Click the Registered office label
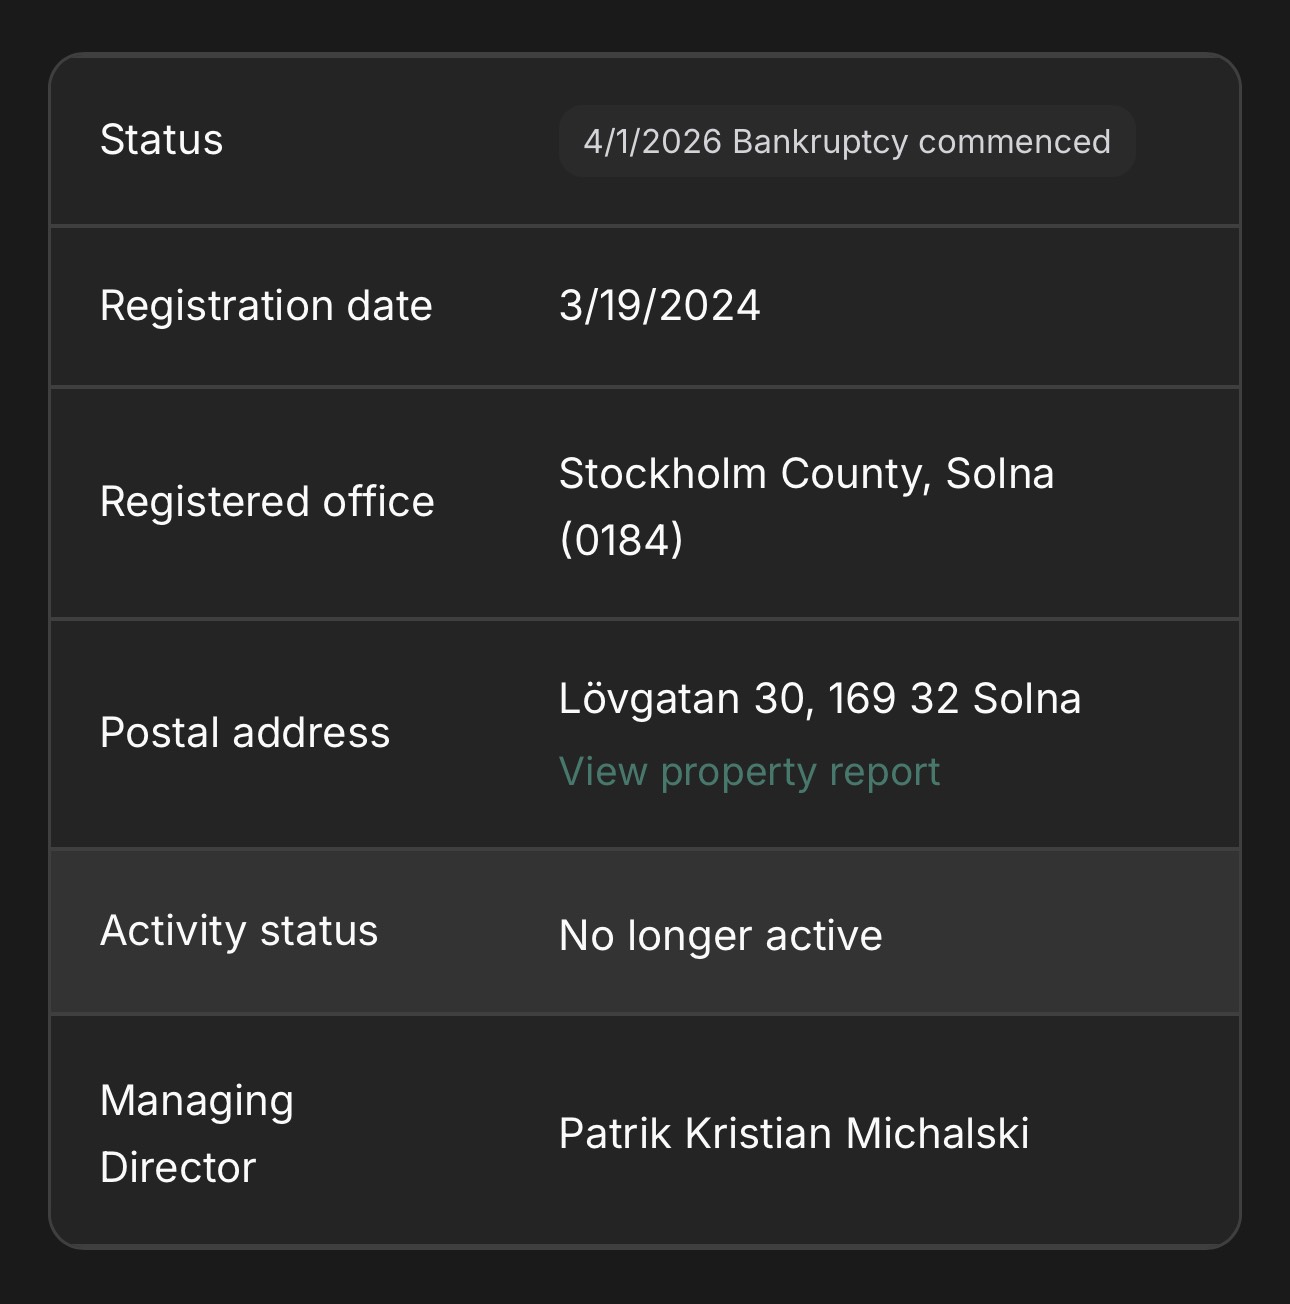This screenshot has width=1290, height=1304. coord(267,502)
